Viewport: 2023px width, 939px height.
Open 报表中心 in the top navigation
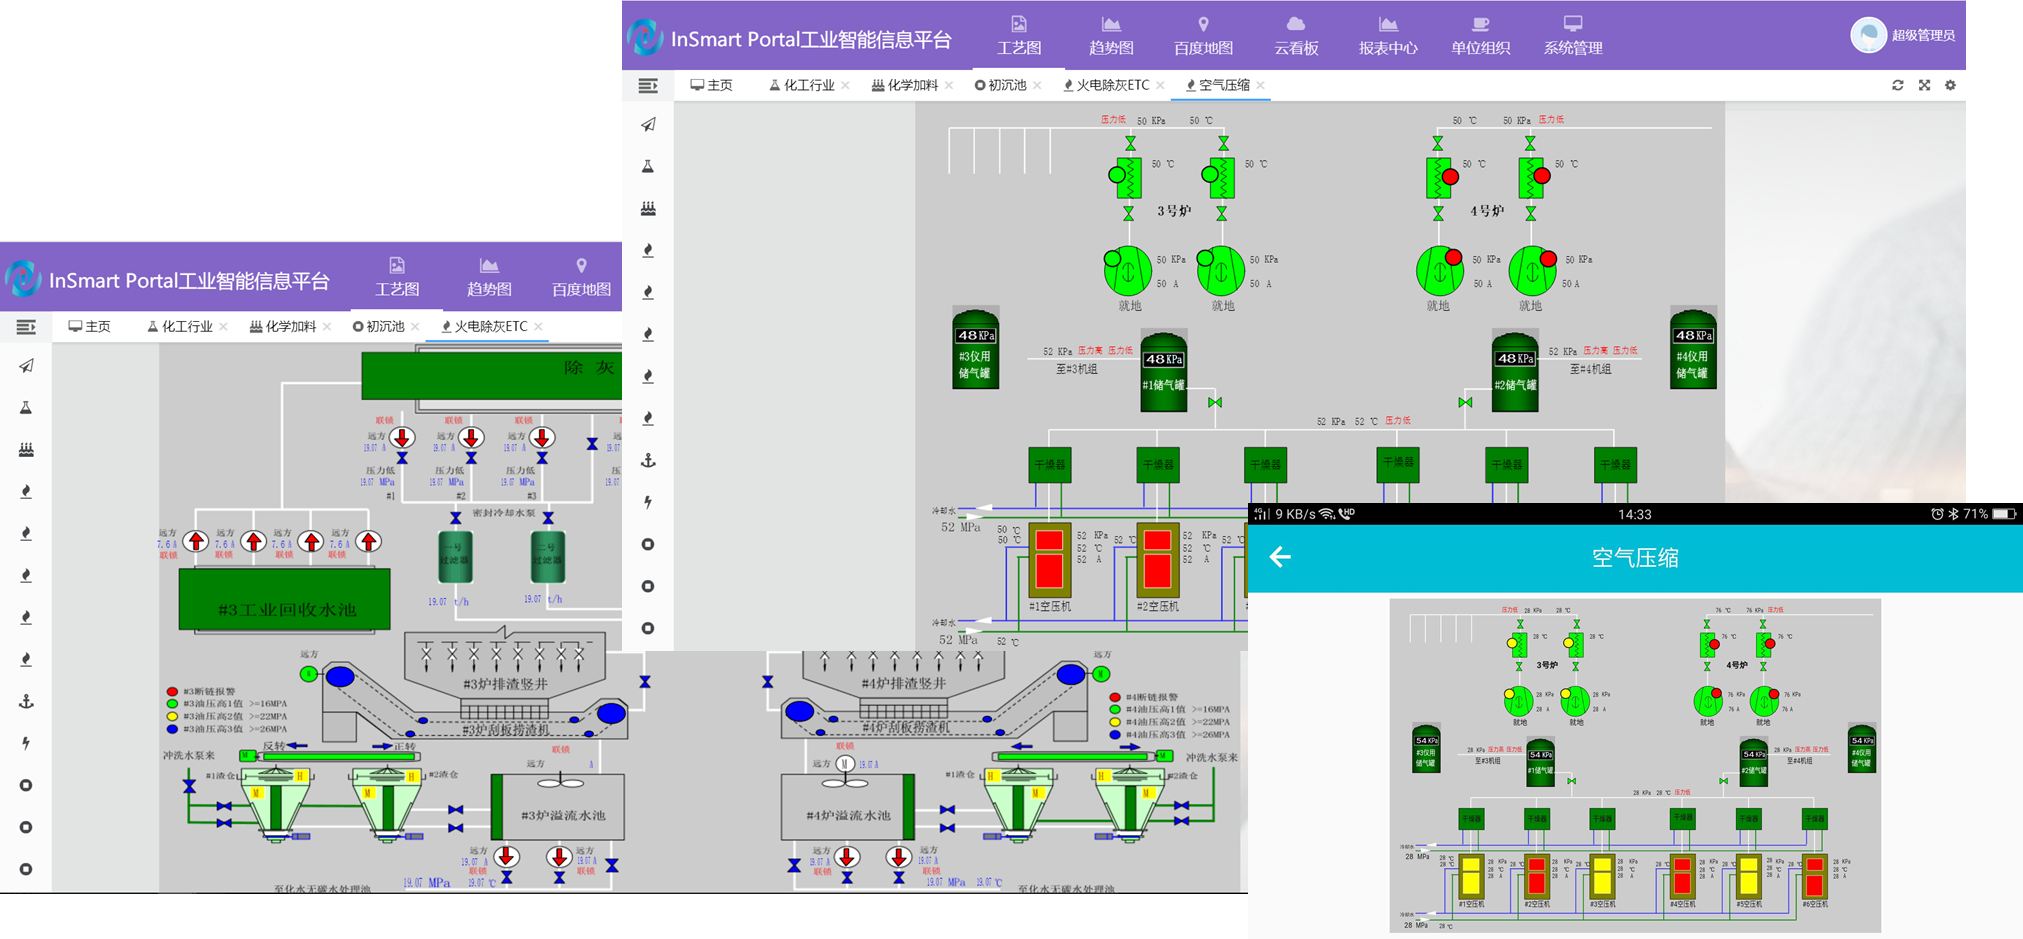1388,35
